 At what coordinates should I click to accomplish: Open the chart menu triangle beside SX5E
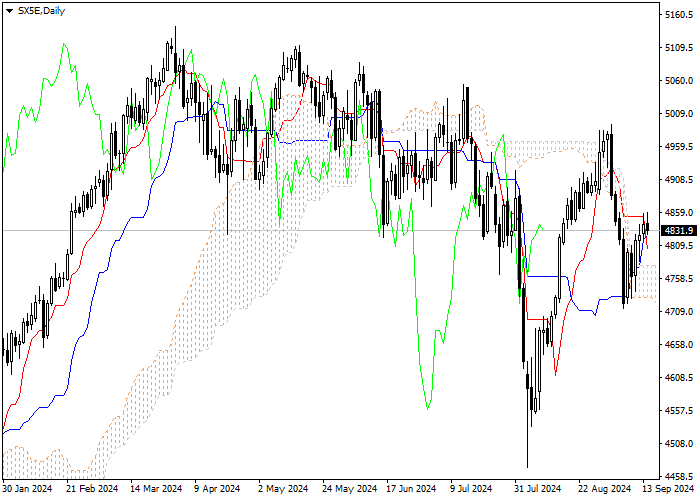click(x=9, y=11)
